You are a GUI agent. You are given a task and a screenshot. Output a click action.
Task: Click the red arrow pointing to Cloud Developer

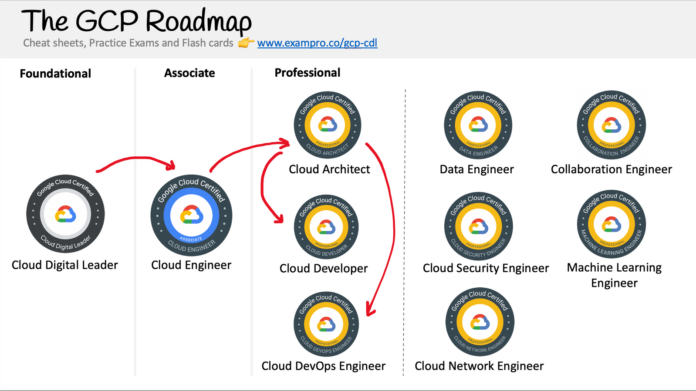271,187
